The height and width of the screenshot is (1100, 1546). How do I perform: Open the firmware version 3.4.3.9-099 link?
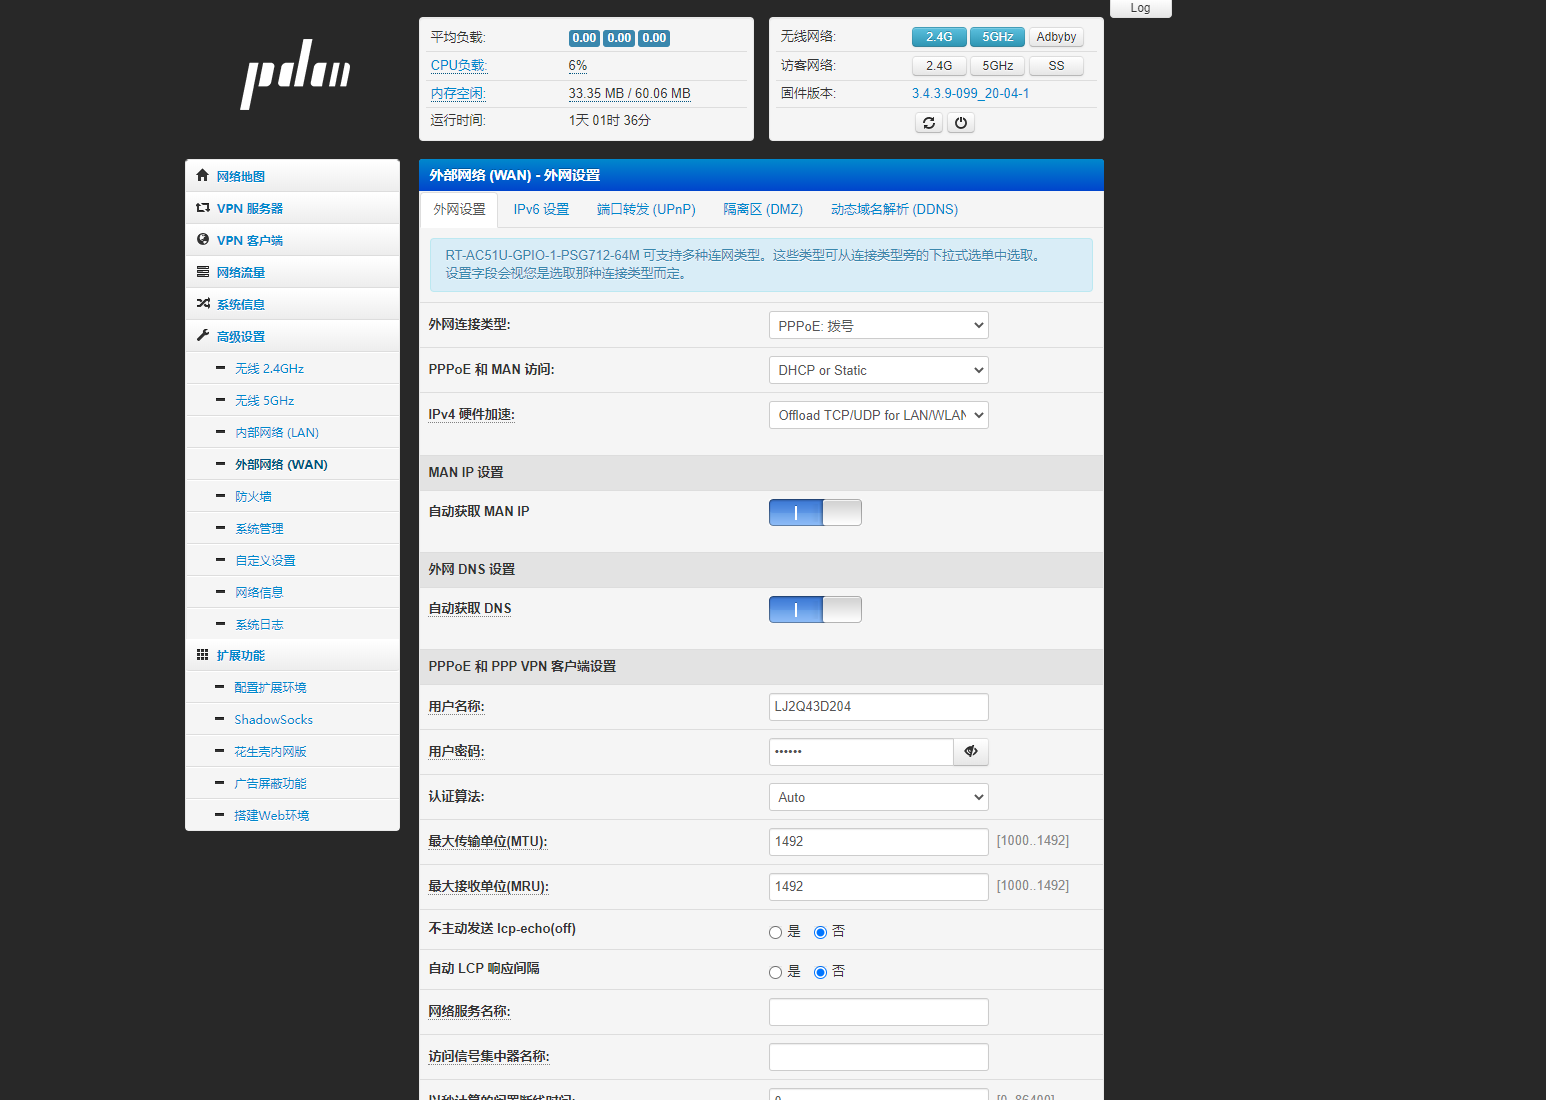point(970,93)
